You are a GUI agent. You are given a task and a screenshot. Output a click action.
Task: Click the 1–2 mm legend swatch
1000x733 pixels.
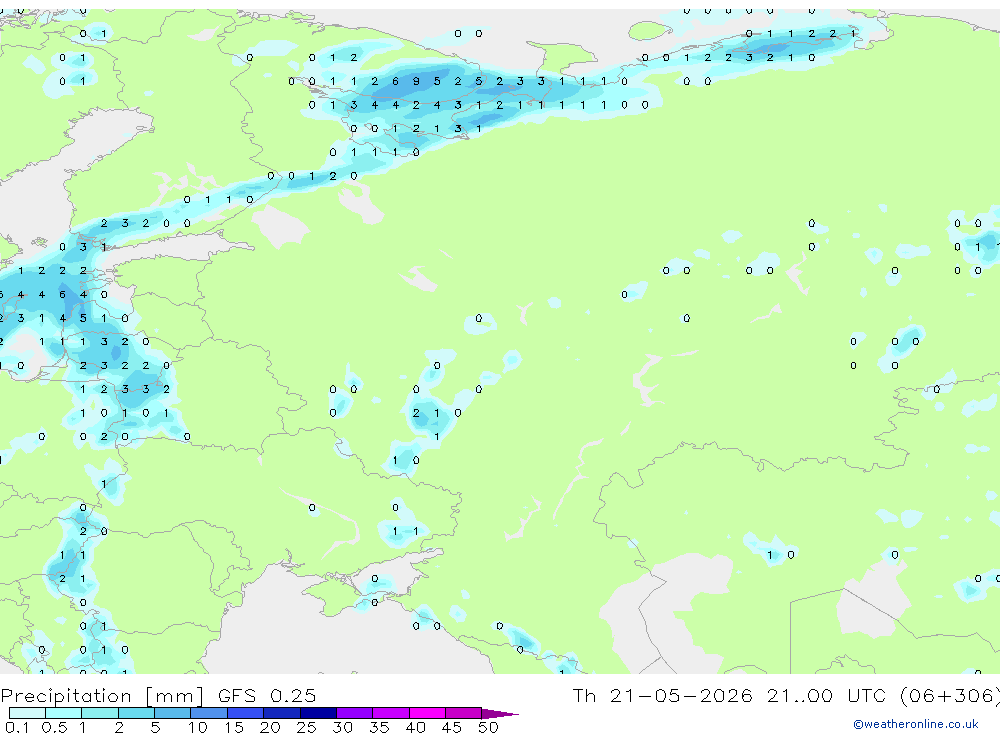coord(99,713)
